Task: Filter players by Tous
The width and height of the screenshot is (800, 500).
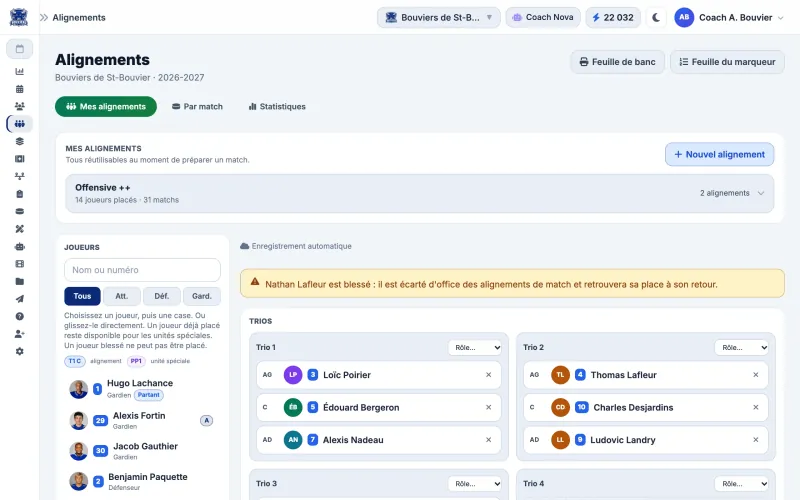Action: (x=82, y=296)
